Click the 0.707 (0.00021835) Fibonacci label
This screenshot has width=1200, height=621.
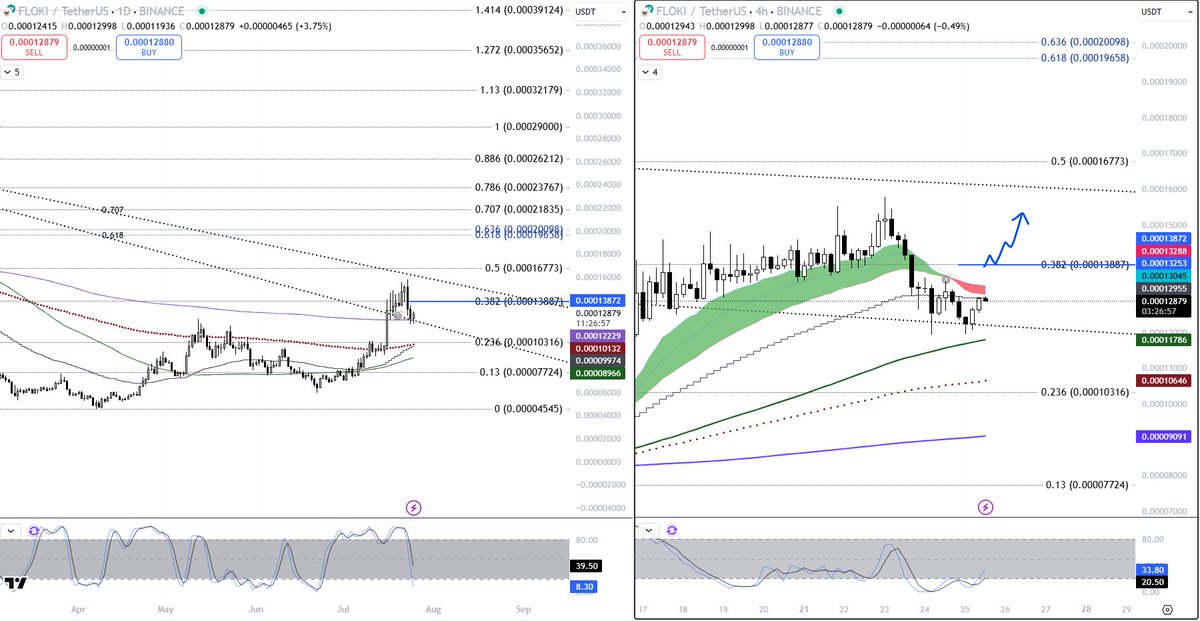[x=518, y=209]
